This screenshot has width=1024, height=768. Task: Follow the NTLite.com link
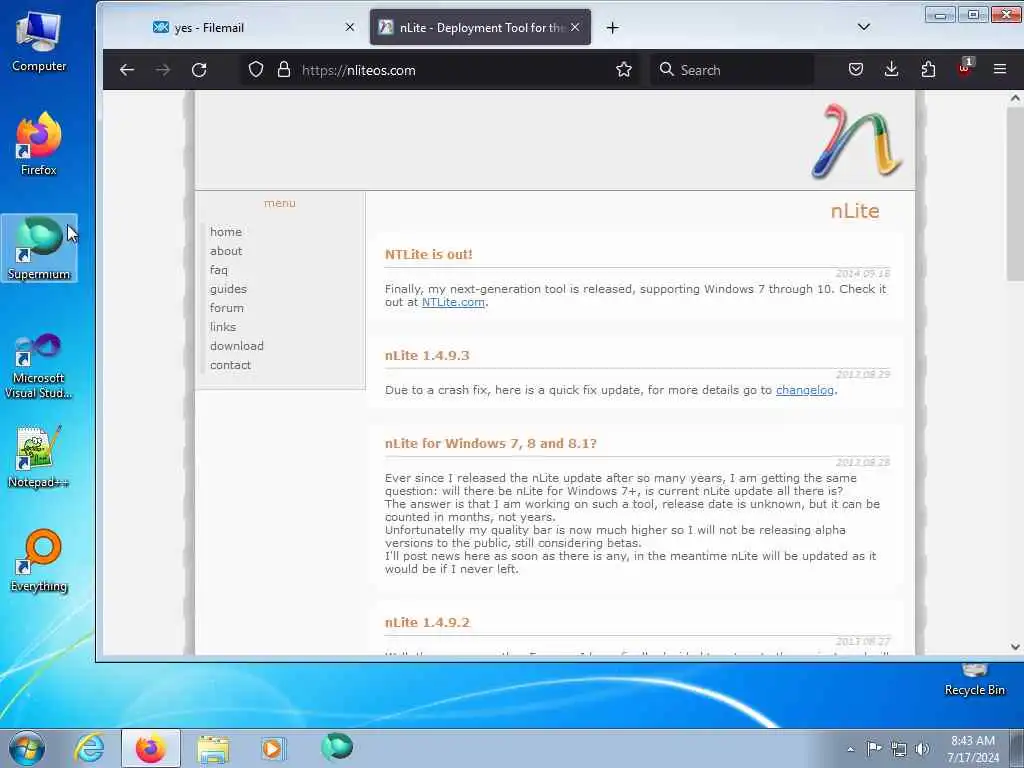(453, 302)
